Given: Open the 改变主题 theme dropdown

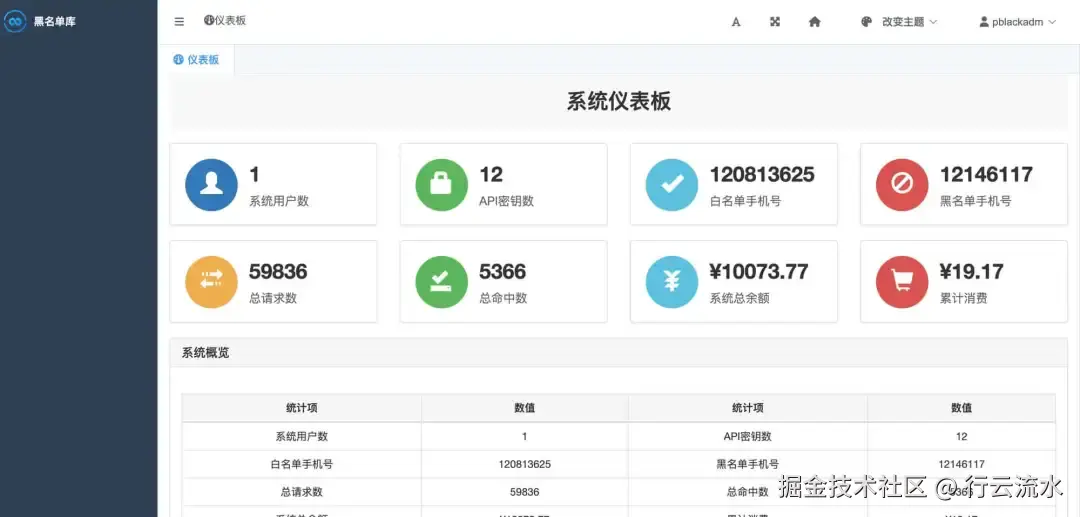Looking at the screenshot, I should pyautogui.click(x=899, y=21).
